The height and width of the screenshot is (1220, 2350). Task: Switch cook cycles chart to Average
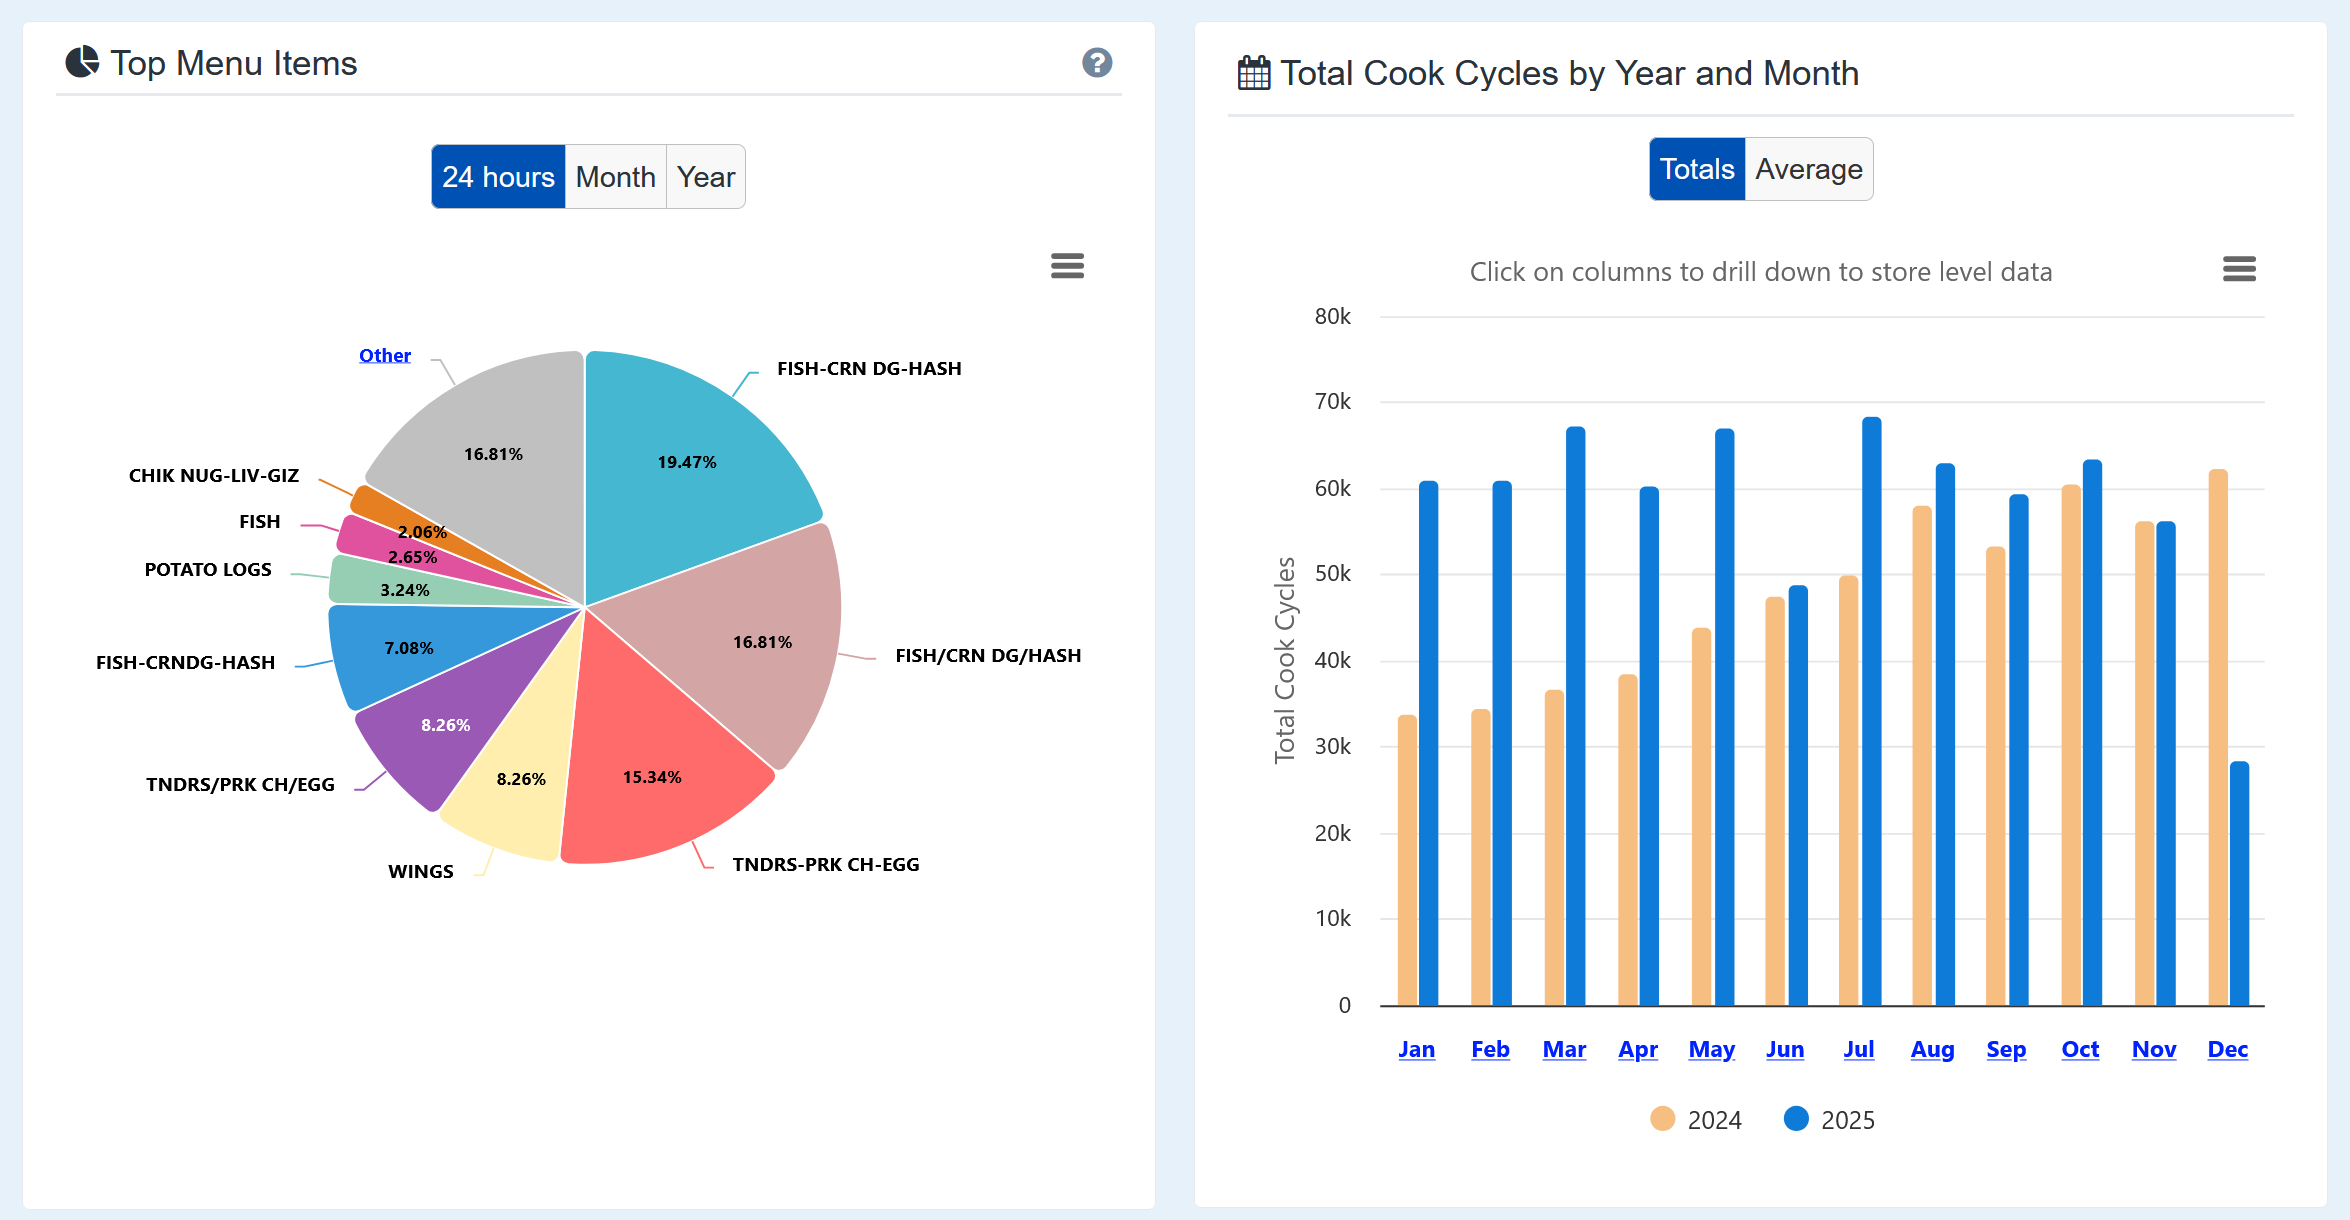click(1808, 169)
